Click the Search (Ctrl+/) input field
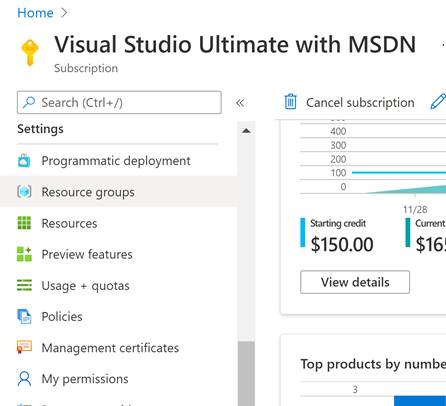Screen dimensions: 446x406 tap(119, 102)
